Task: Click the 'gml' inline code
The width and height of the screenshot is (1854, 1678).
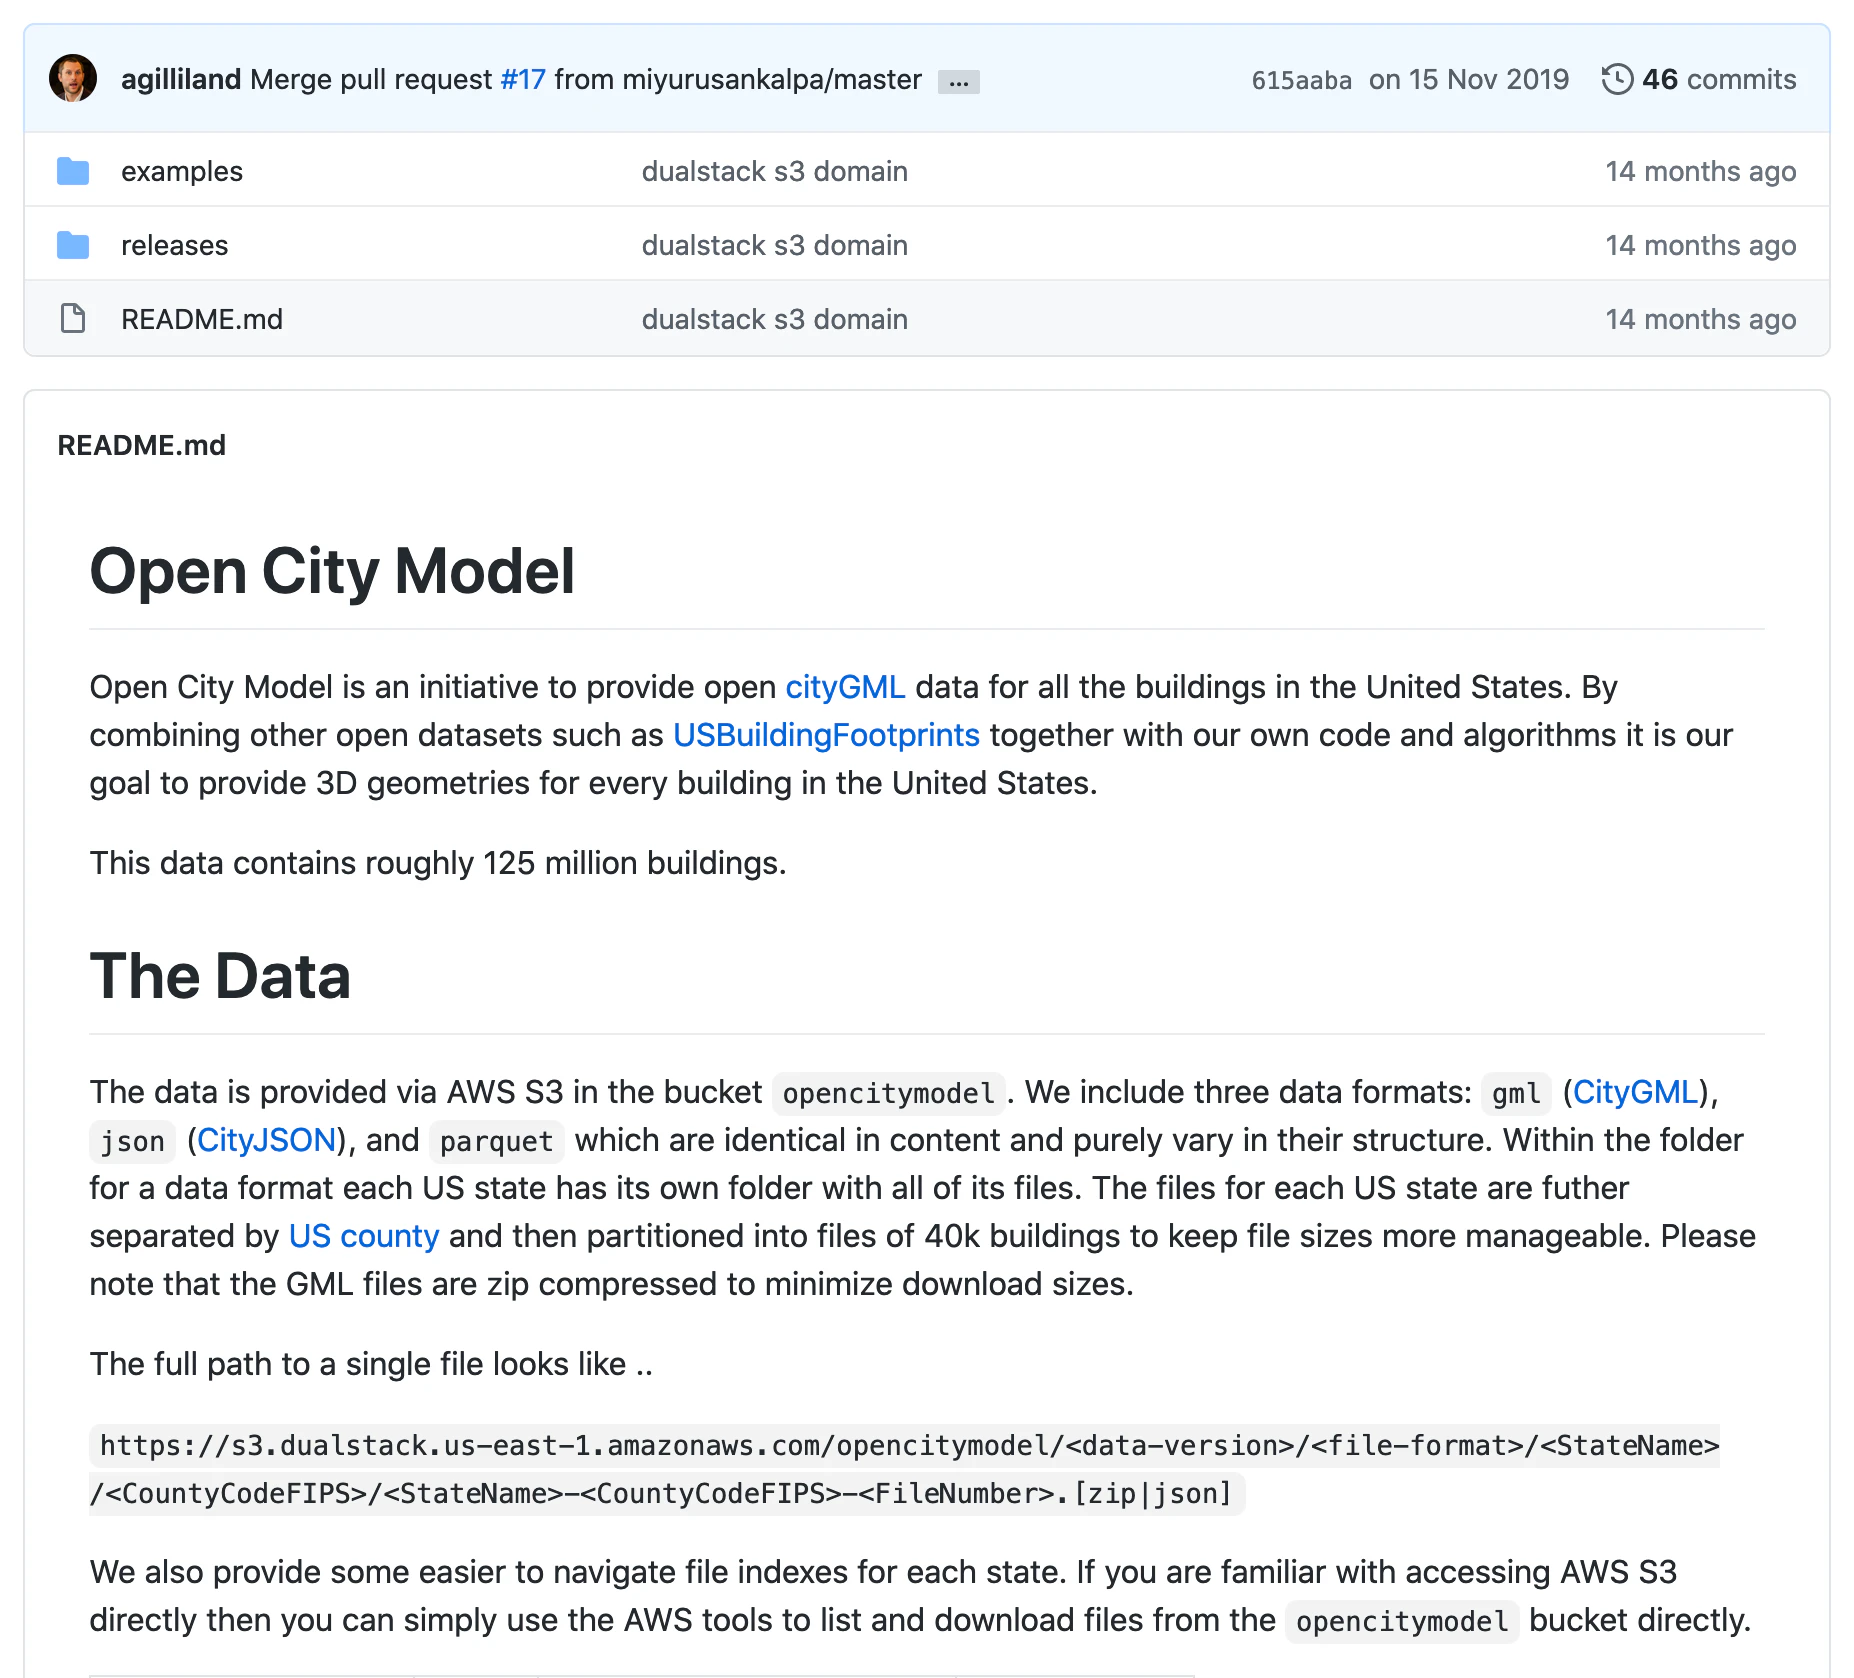Action: 1516,1093
